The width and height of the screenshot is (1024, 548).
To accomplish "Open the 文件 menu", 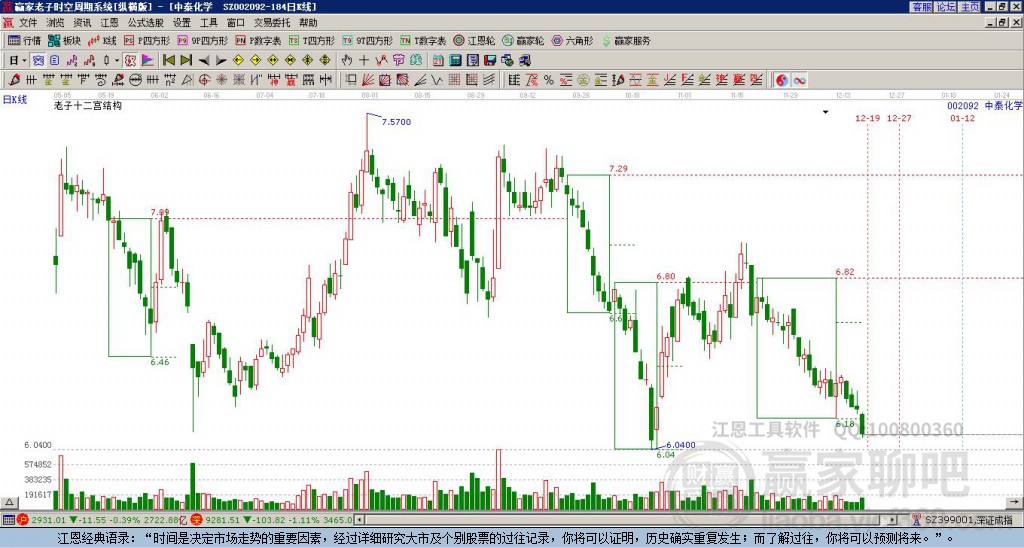I will click(28, 23).
